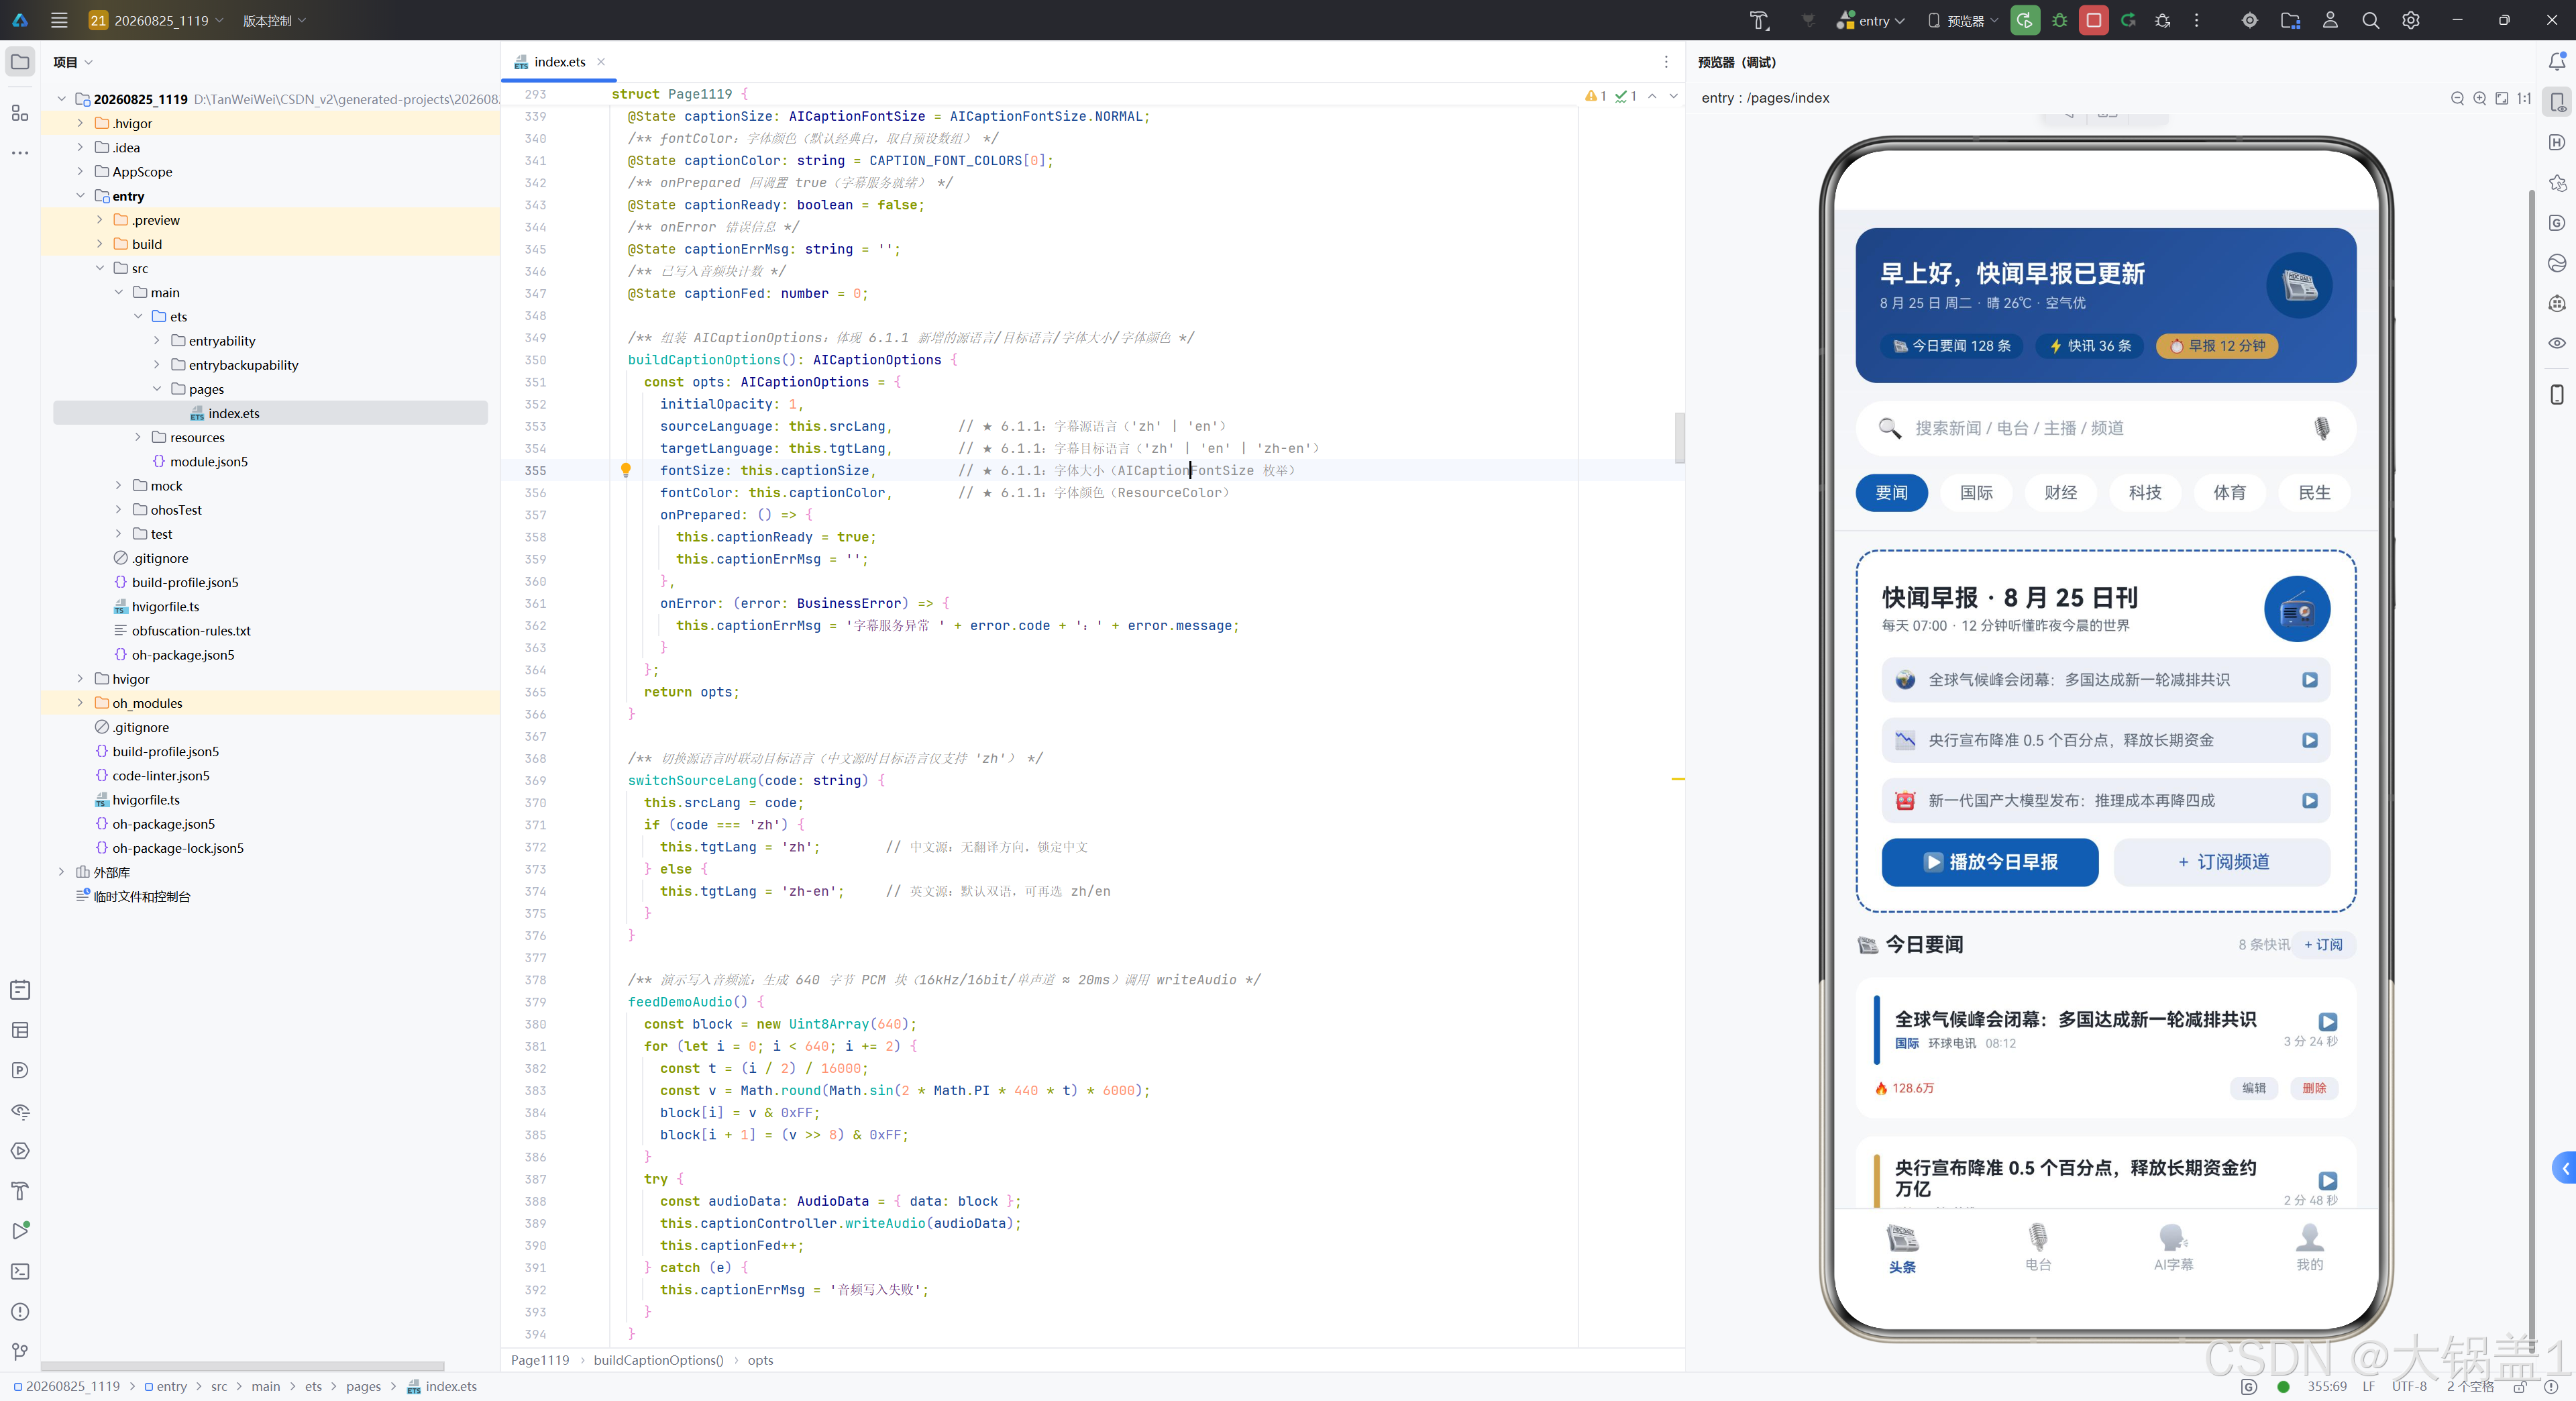Open the profiler P icon in the left sidebar
2576x1401 pixels.
click(20, 1070)
